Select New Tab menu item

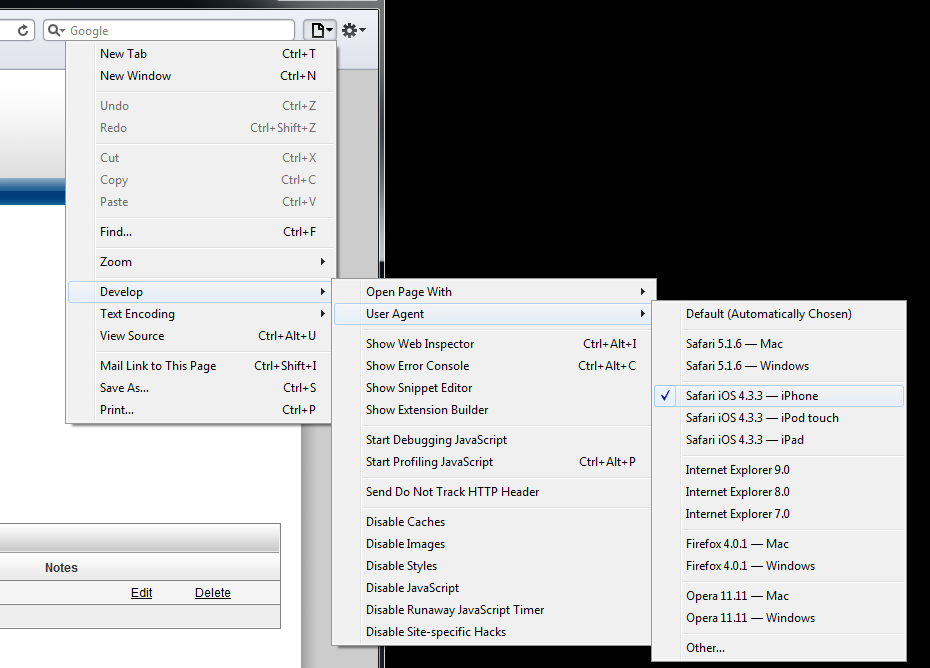tap(200, 54)
